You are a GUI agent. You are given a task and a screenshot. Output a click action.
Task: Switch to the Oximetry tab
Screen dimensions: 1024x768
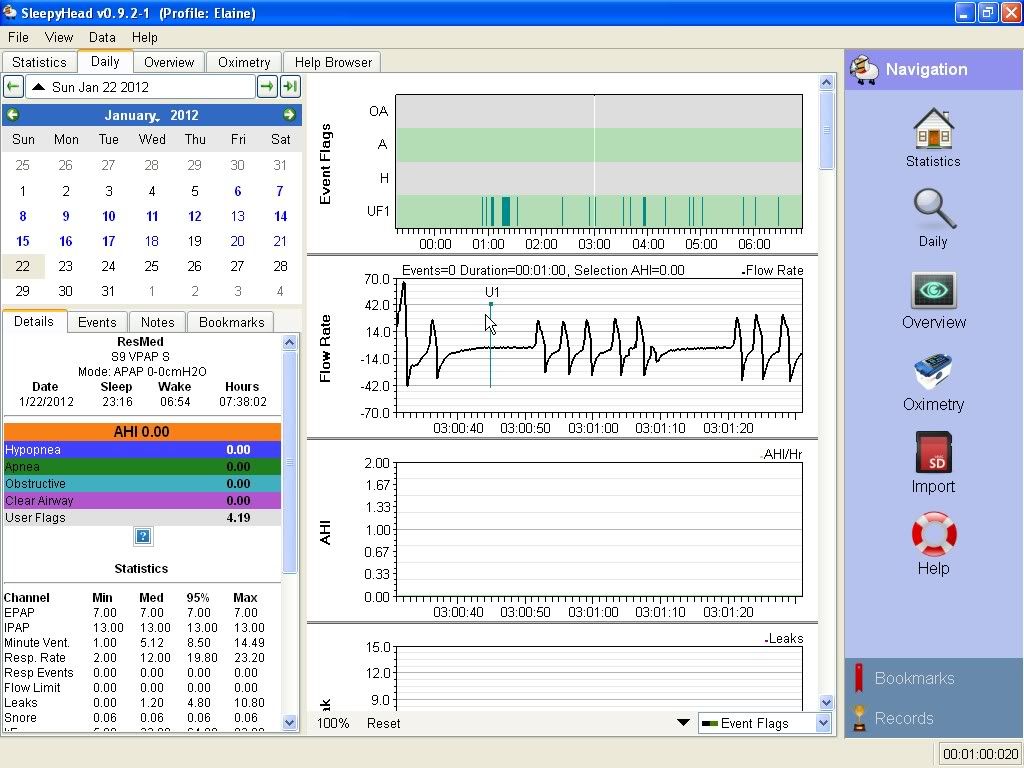244,62
